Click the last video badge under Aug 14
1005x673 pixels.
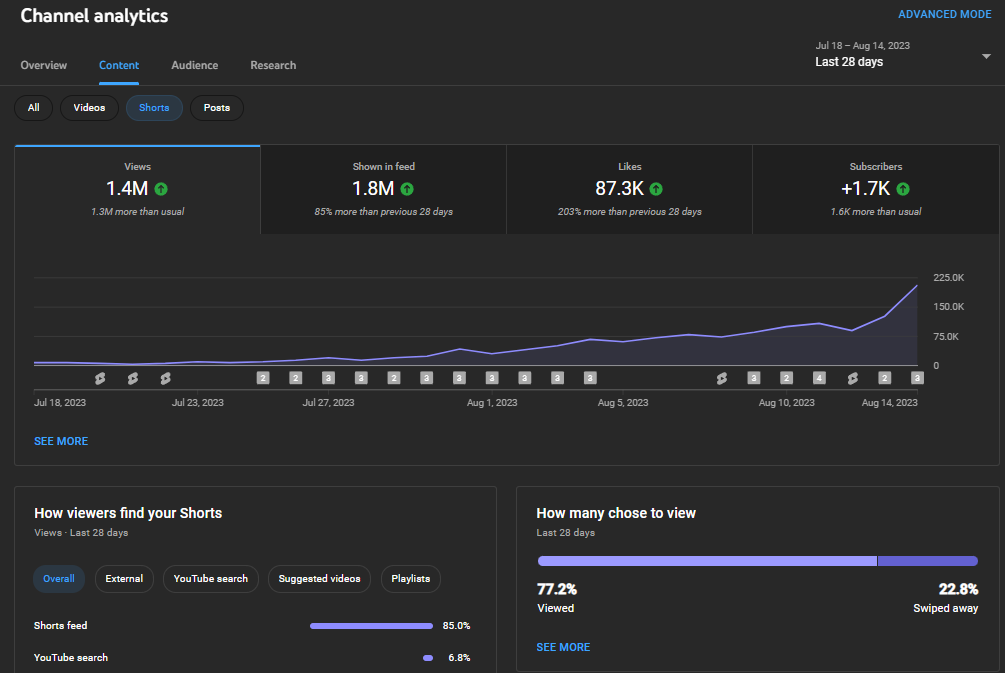pyautogui.click(x=917, y=378)
